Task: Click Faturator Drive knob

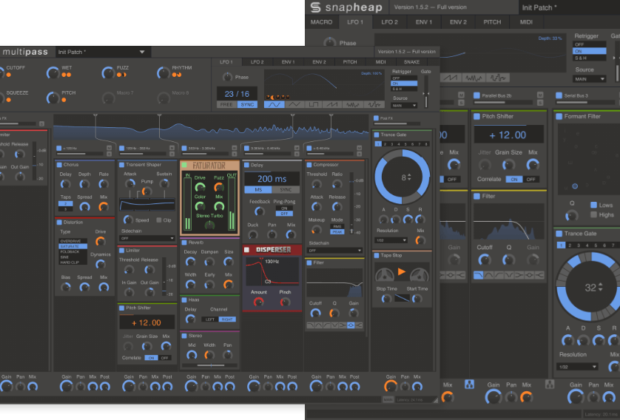Action: [200, 187]
